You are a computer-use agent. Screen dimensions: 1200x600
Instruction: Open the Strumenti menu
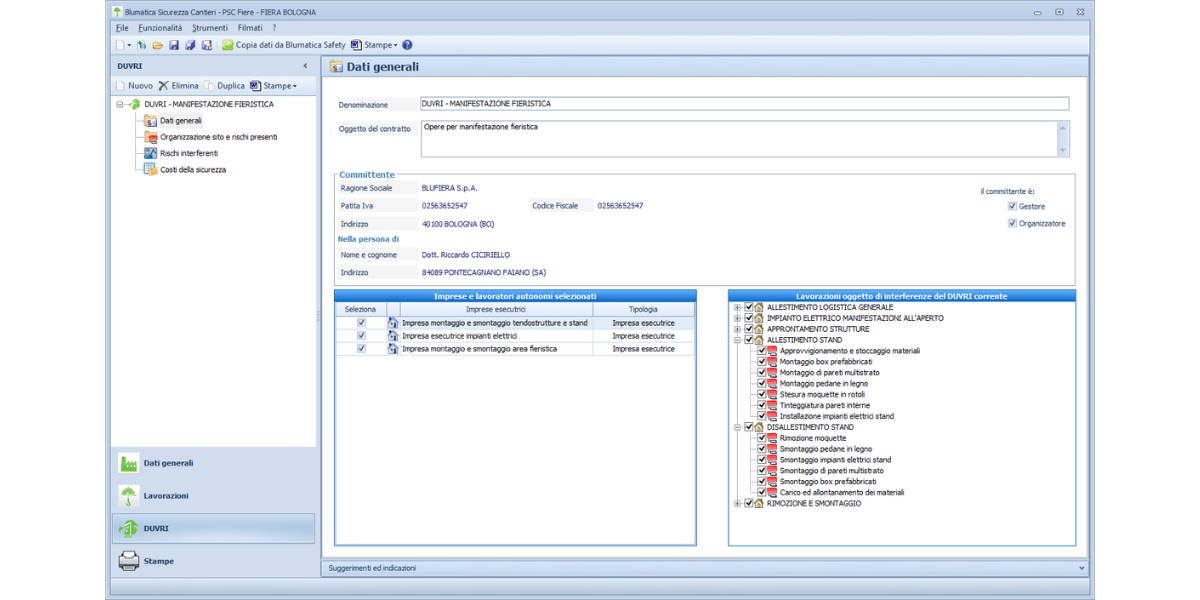210,28
